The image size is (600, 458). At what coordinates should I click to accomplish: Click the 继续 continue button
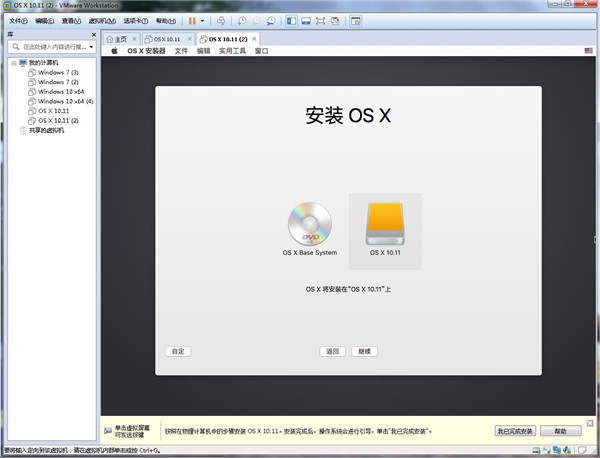pyautogui.click(x=364, y=351)
